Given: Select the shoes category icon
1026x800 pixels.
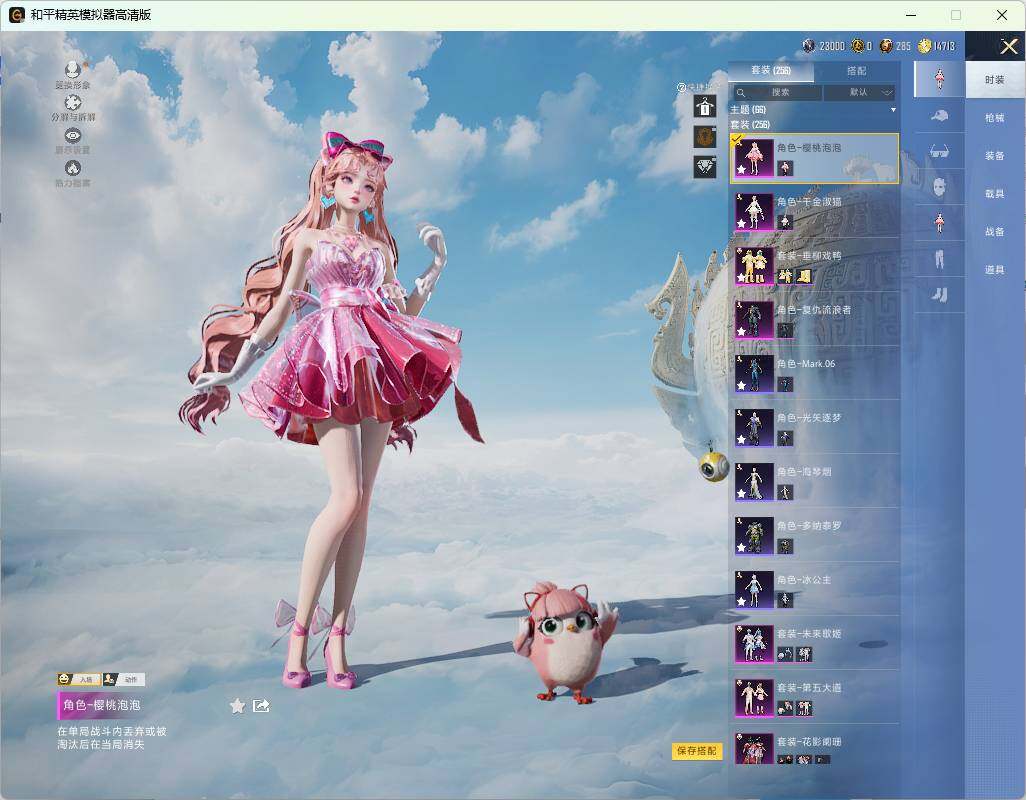Looking at the screenshot, I should pyautogui.click(x=940, y=296).
